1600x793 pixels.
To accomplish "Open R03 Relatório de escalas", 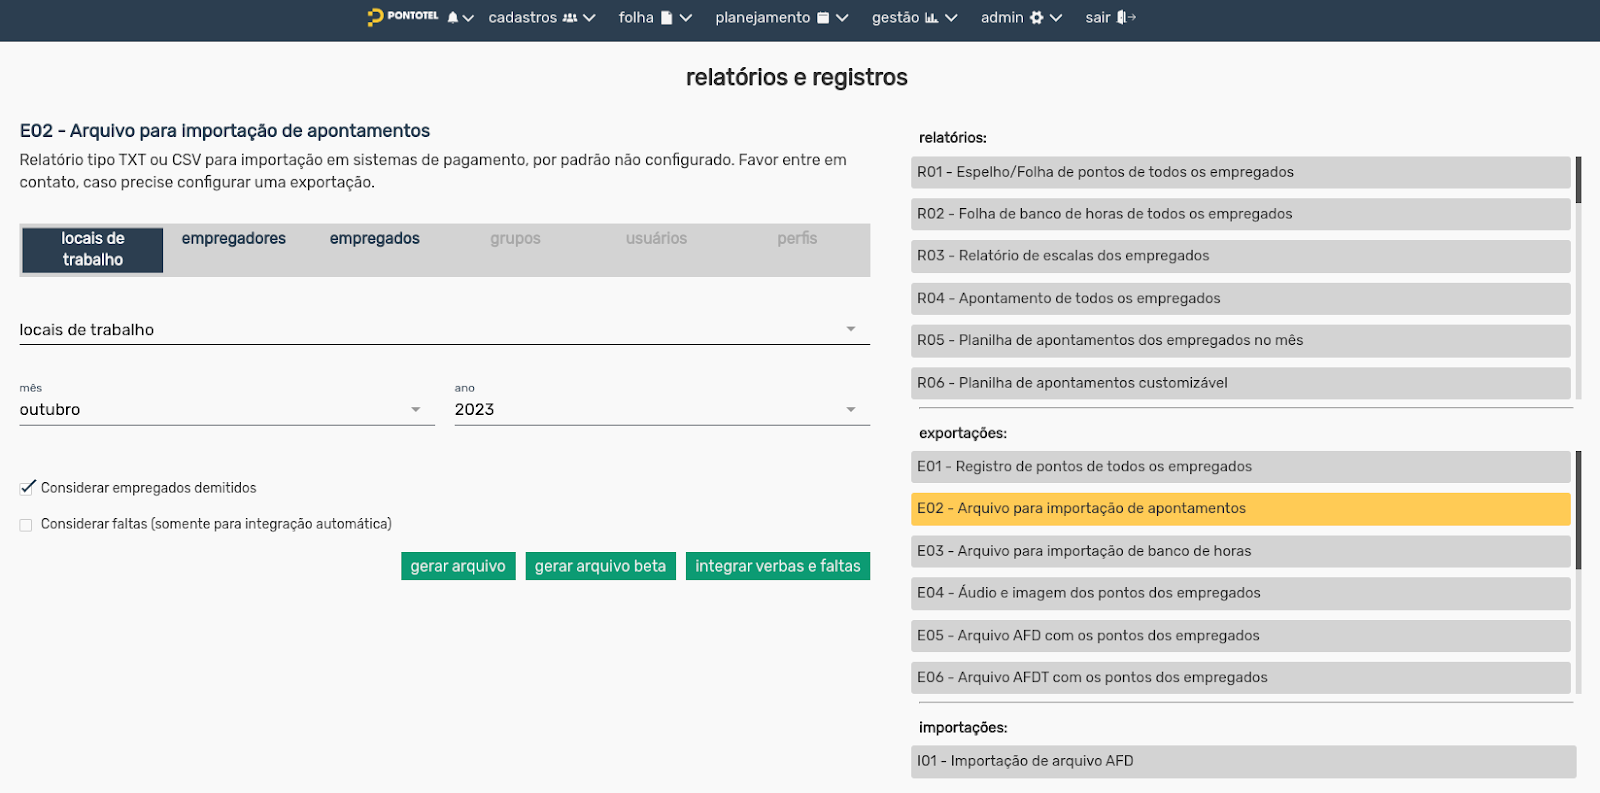I will coord(1241,256).
